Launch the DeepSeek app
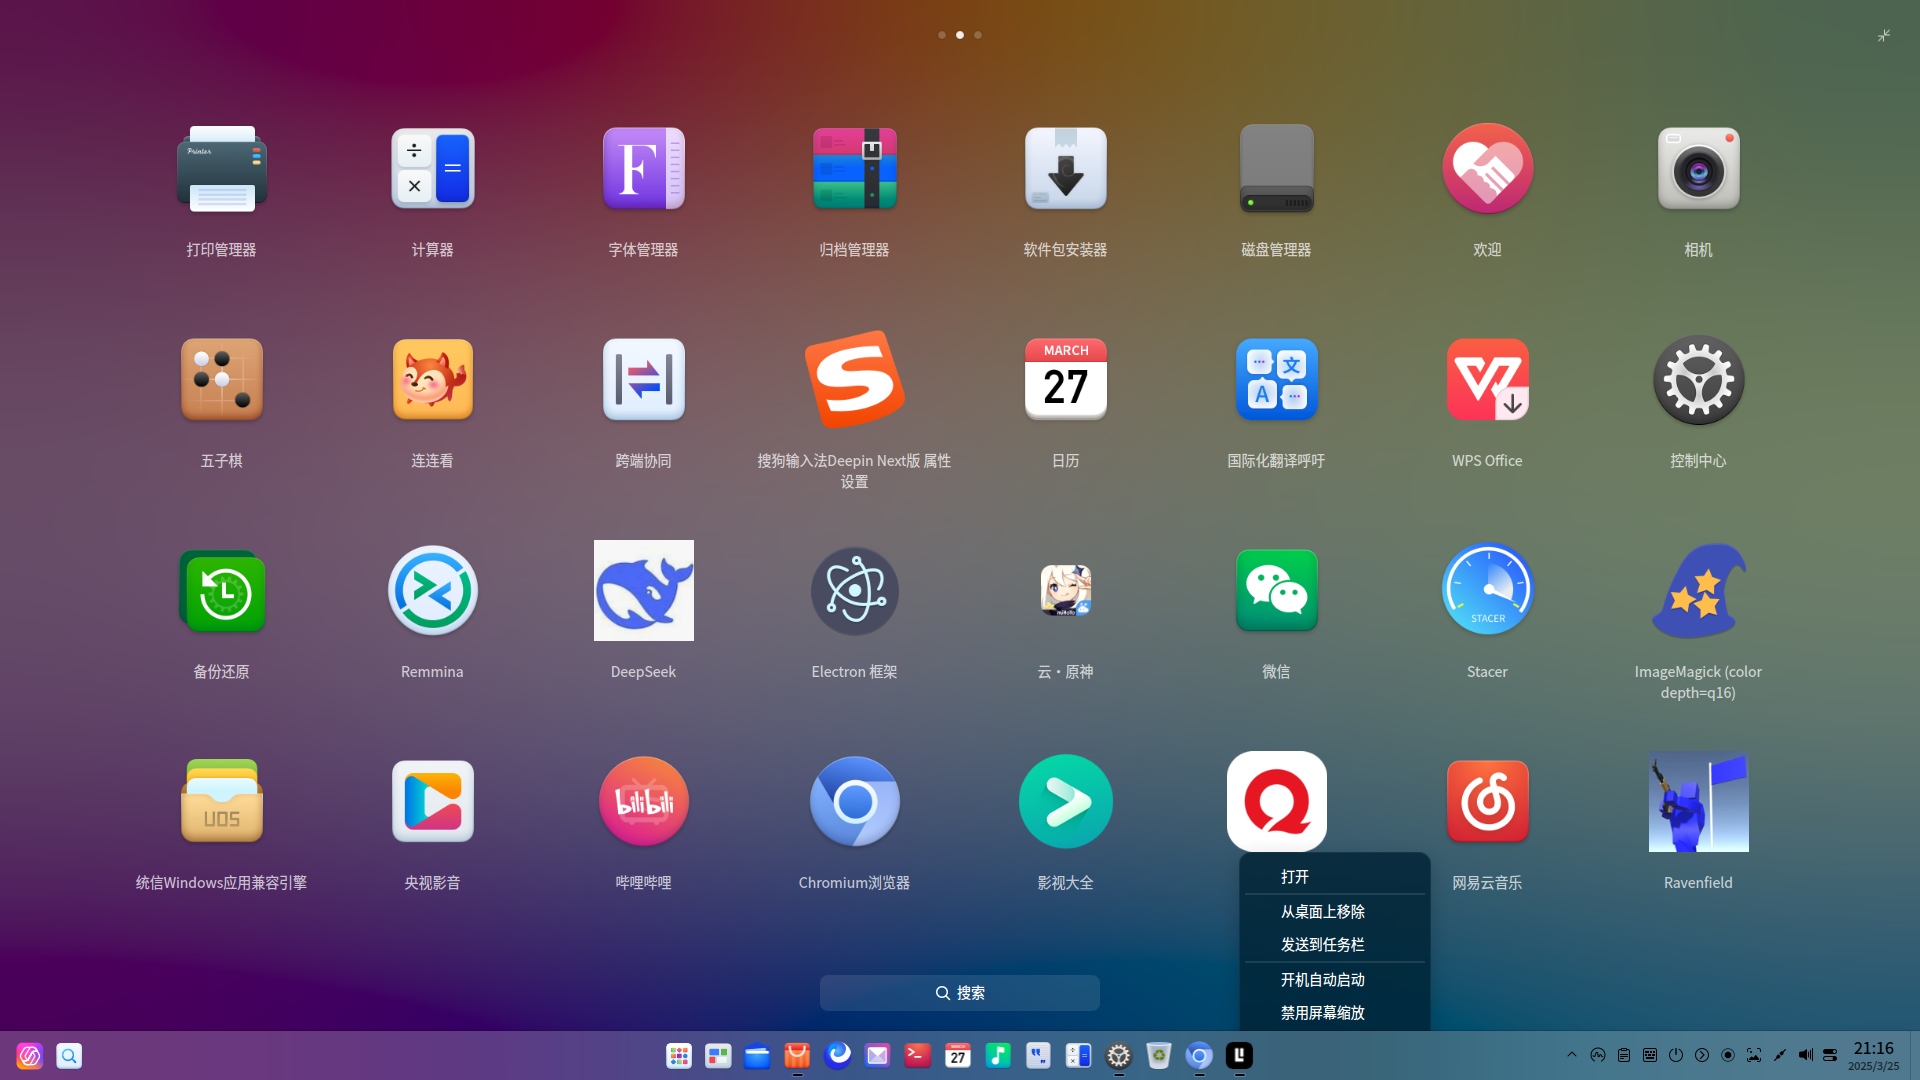The height and width of the screenshot is (1080, 1920). 644,590
